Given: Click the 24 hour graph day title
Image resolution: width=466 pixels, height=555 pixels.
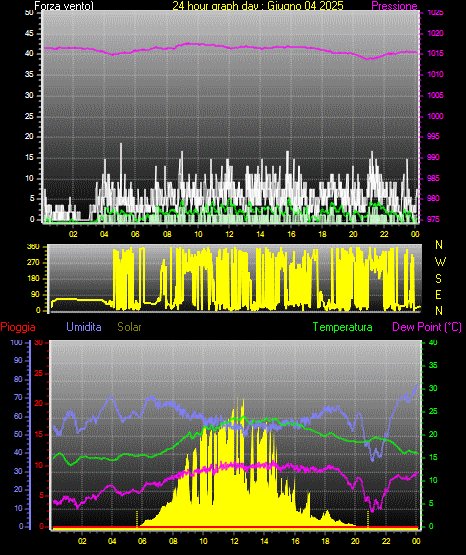Looking at the screenshot, I should click(258, 6).
